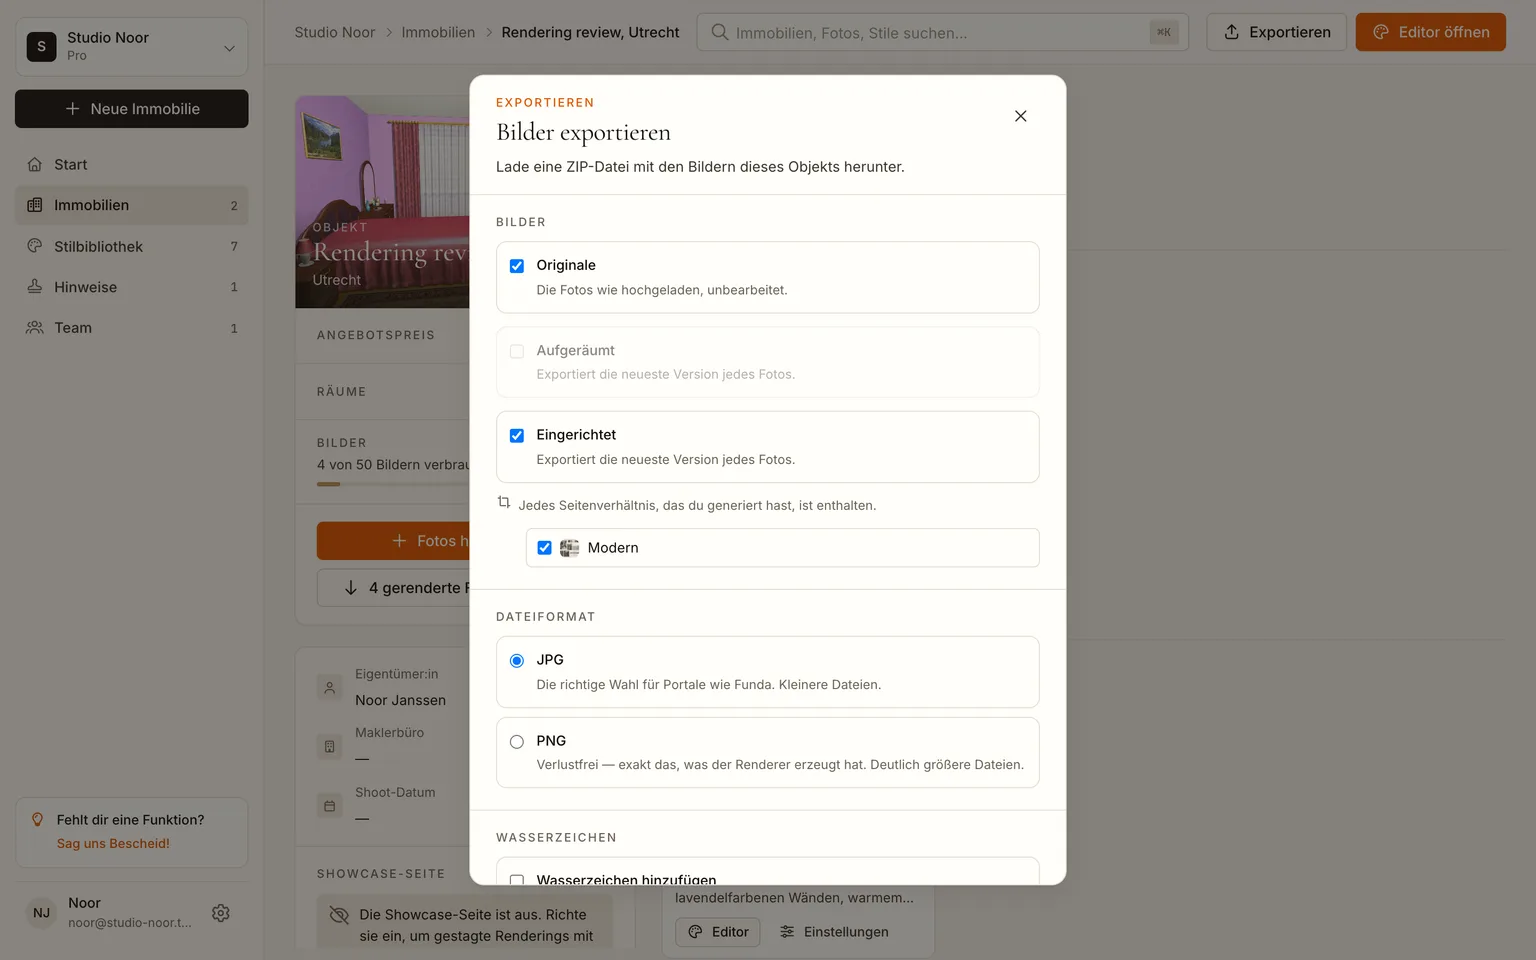Click the Studio Noor S logo
The width and height of the screenshot is (1536, 960).
pyautogui.click(x=41, y=46)
